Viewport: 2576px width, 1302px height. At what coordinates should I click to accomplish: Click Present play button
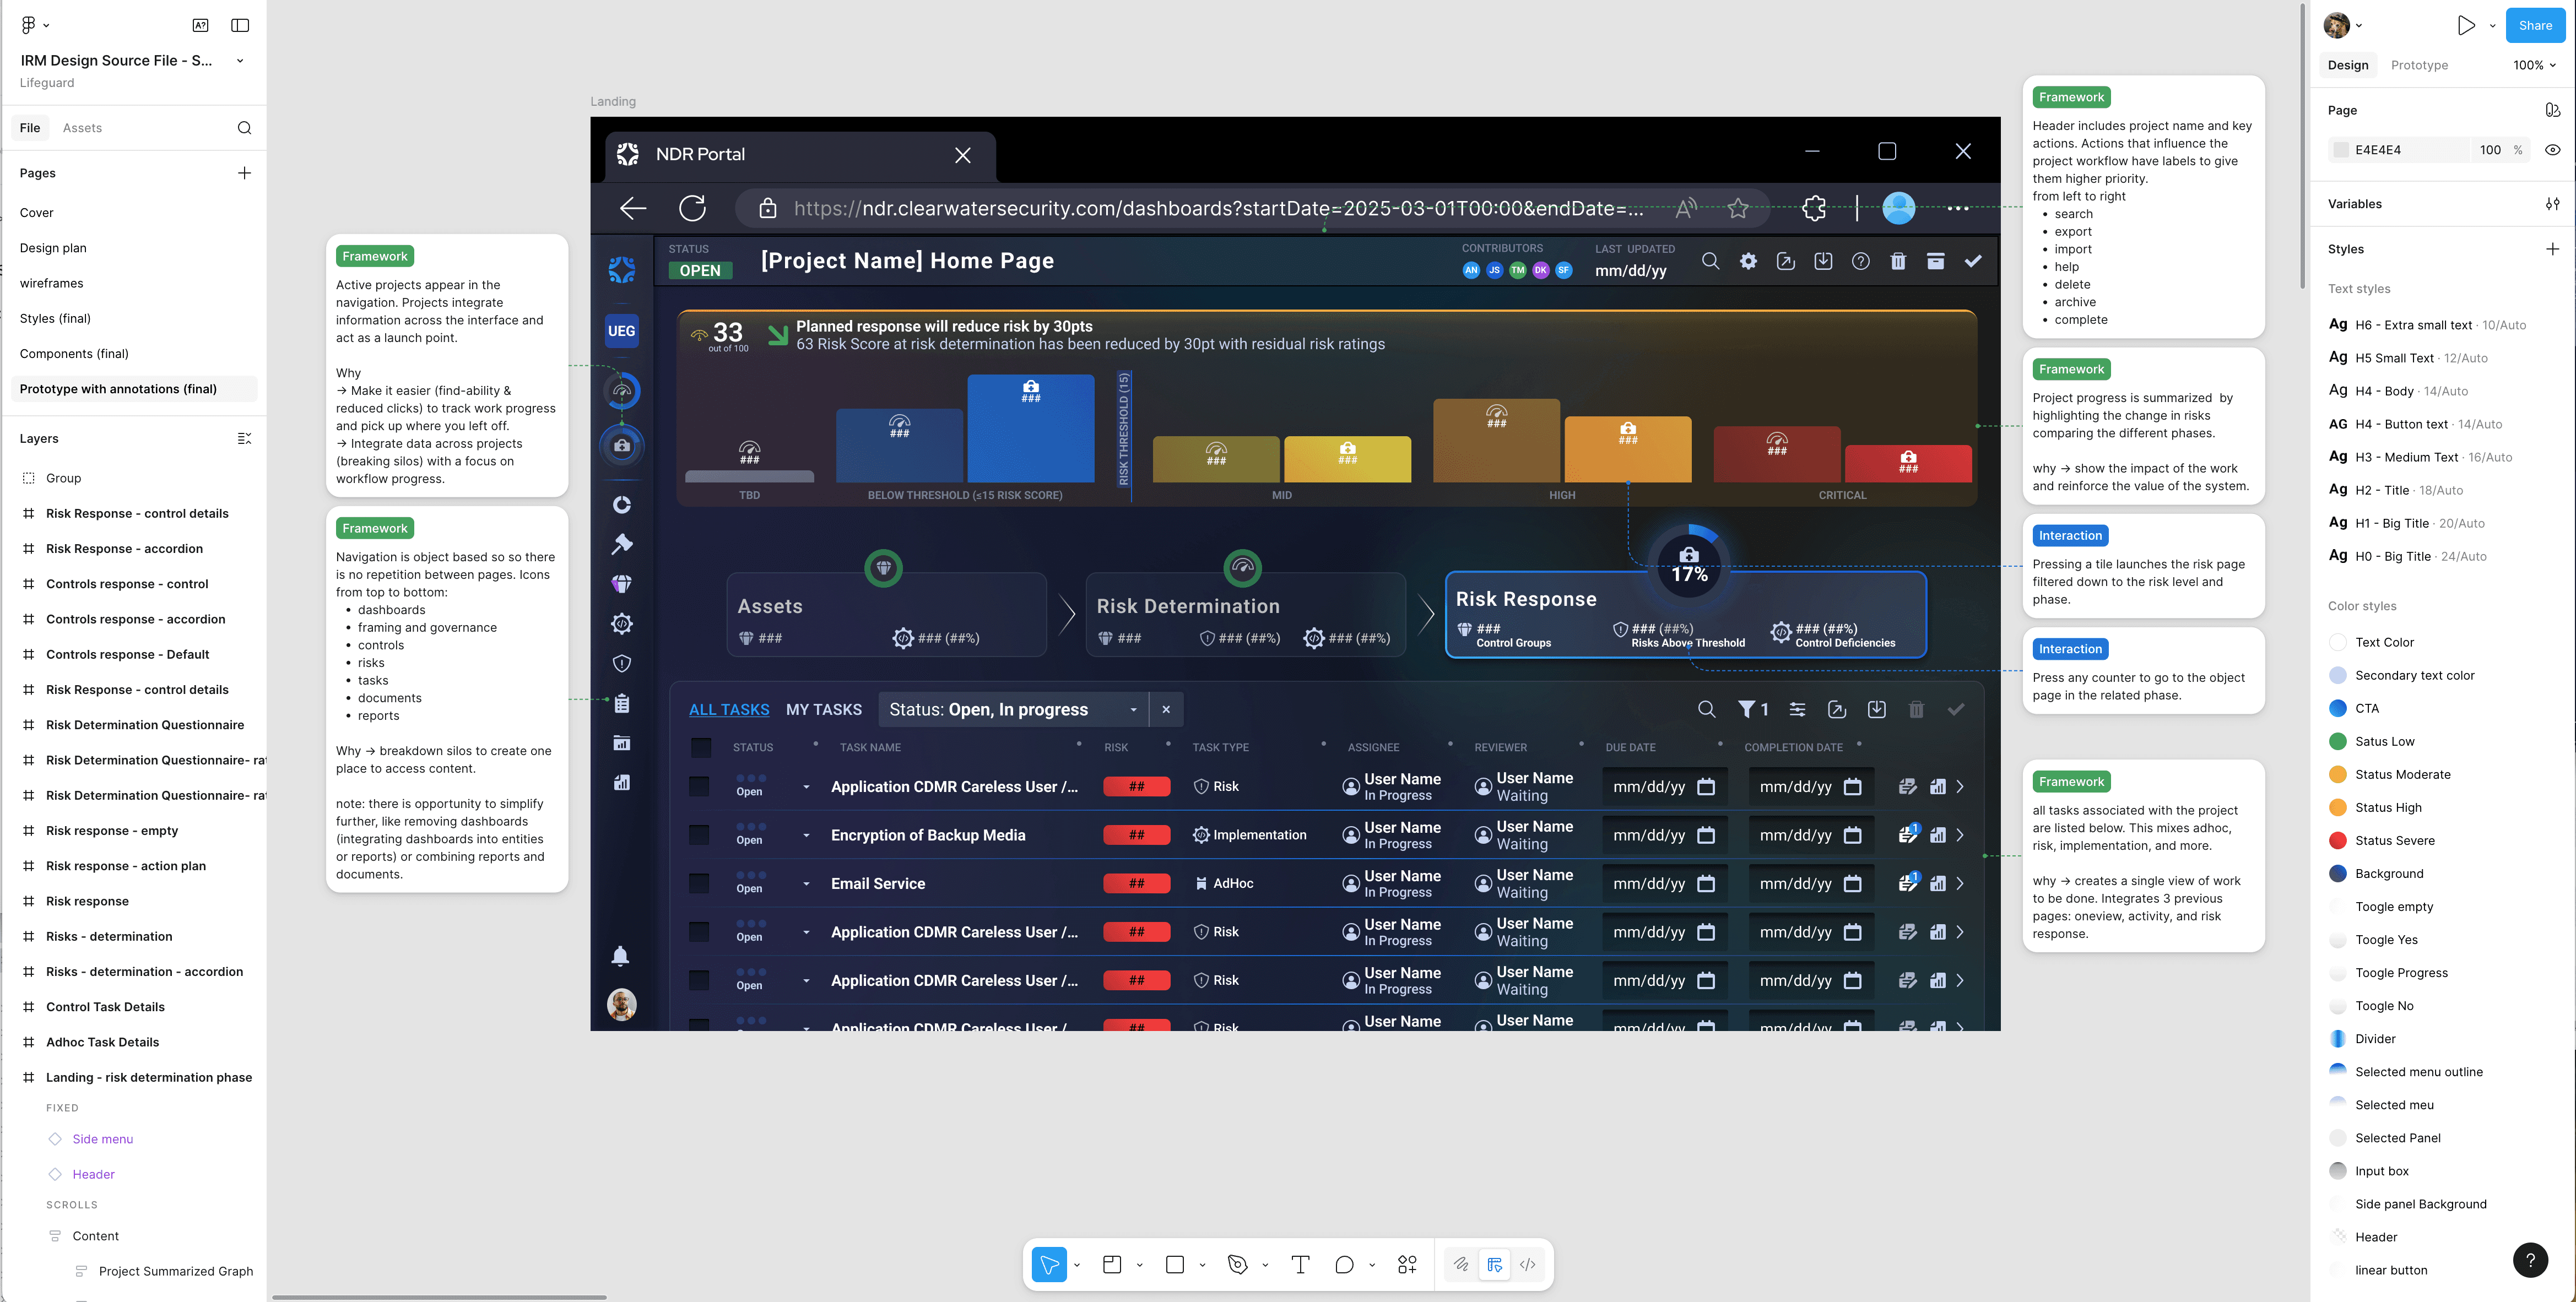pyautogui.click(x=2466, y=26)
